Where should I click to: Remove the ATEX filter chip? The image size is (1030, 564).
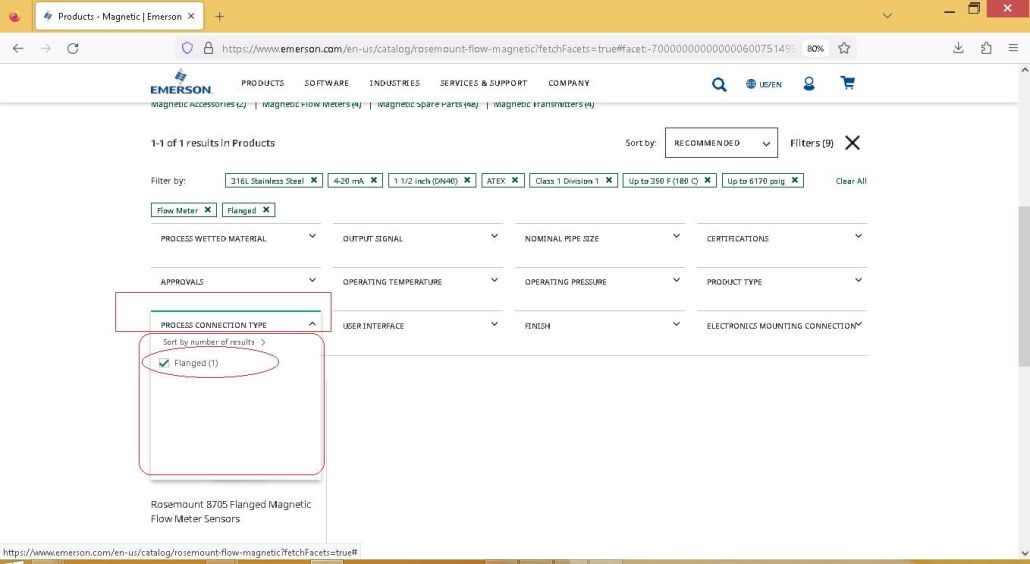pyautogui.click(x=515, y=180)
